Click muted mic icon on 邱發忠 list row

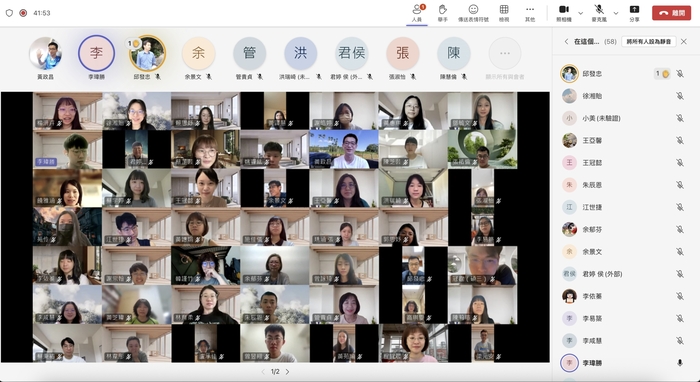(x=679, y=74)
